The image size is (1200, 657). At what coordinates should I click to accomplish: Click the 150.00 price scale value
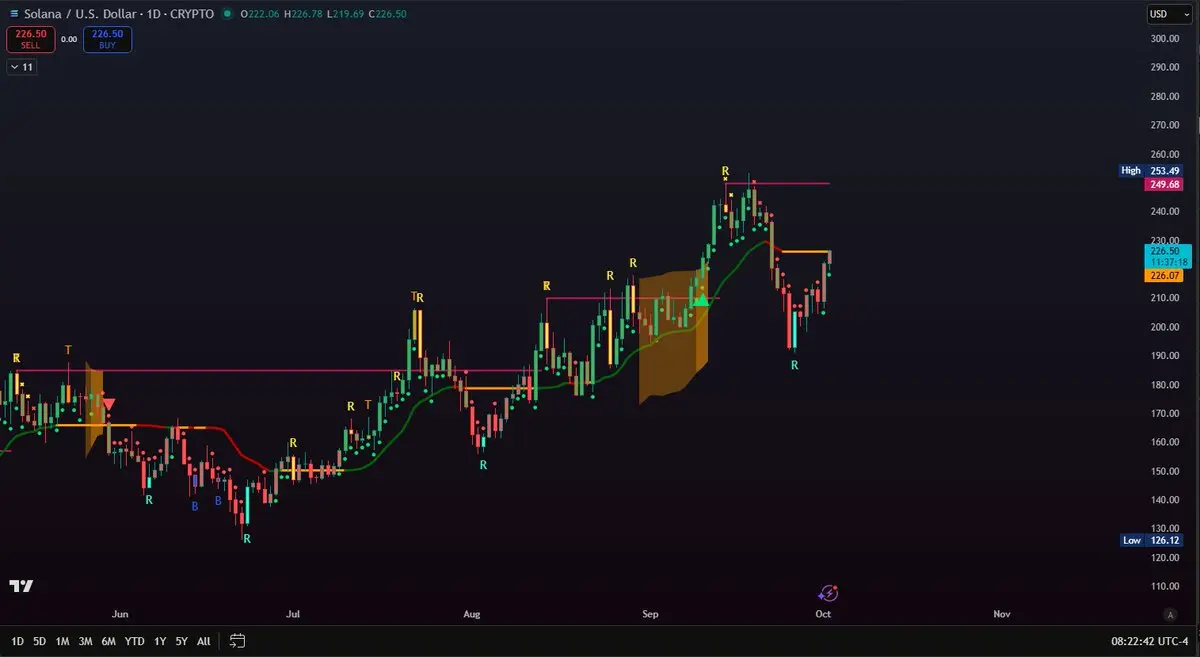click(x=1165, y=471)
